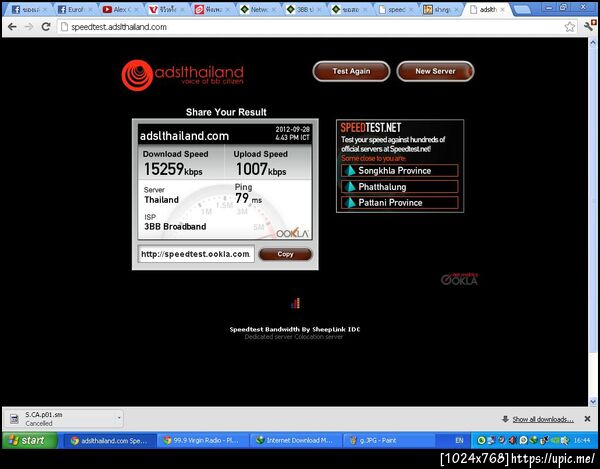This screenshot has height=469, width=600.
Task: Click the Download Speed 15259 kbps value
Action: [x=173, y=169]
